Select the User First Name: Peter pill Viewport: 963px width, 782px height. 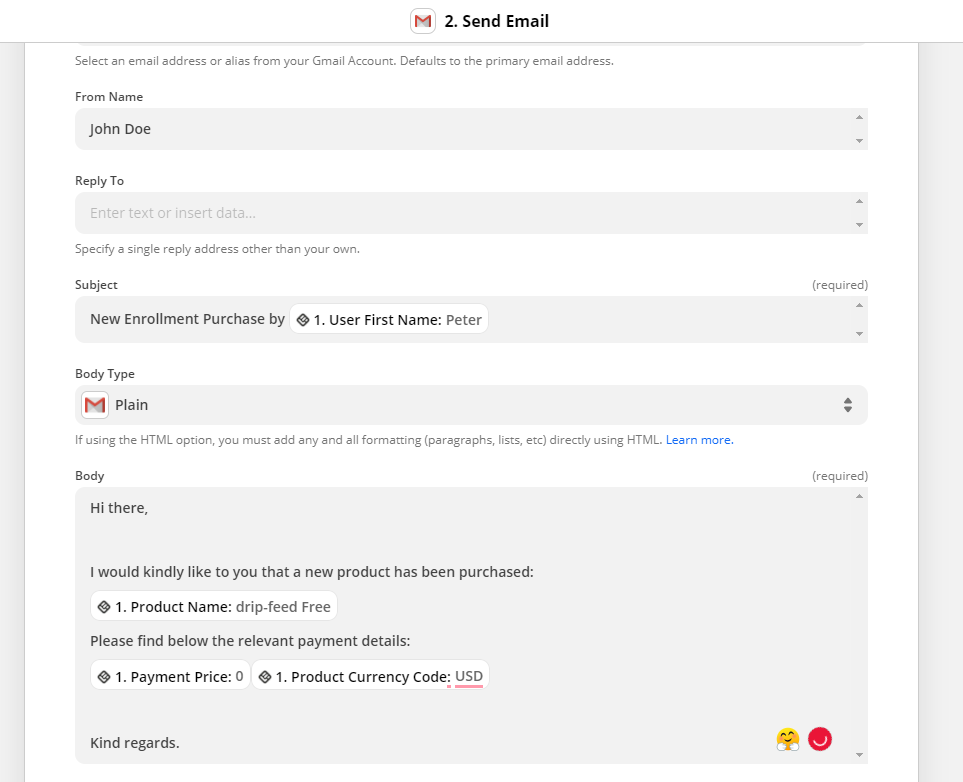389,318
